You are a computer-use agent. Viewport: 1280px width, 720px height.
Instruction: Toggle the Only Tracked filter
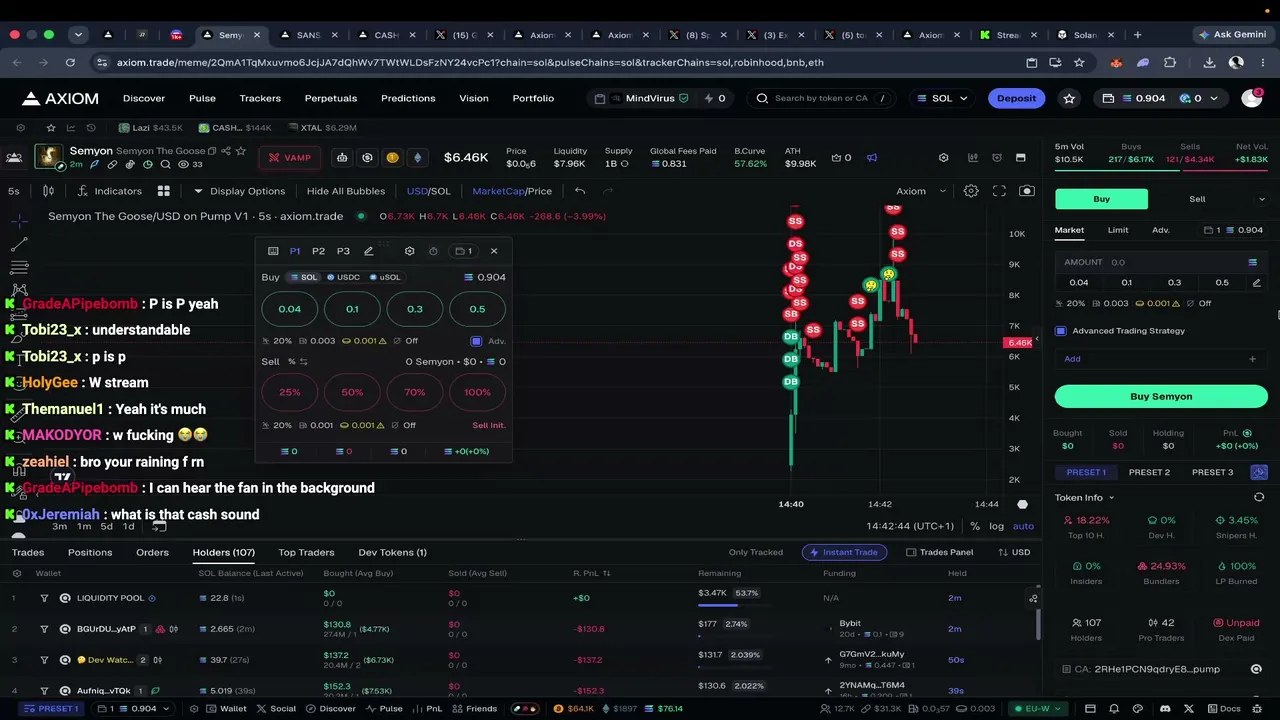756,552
